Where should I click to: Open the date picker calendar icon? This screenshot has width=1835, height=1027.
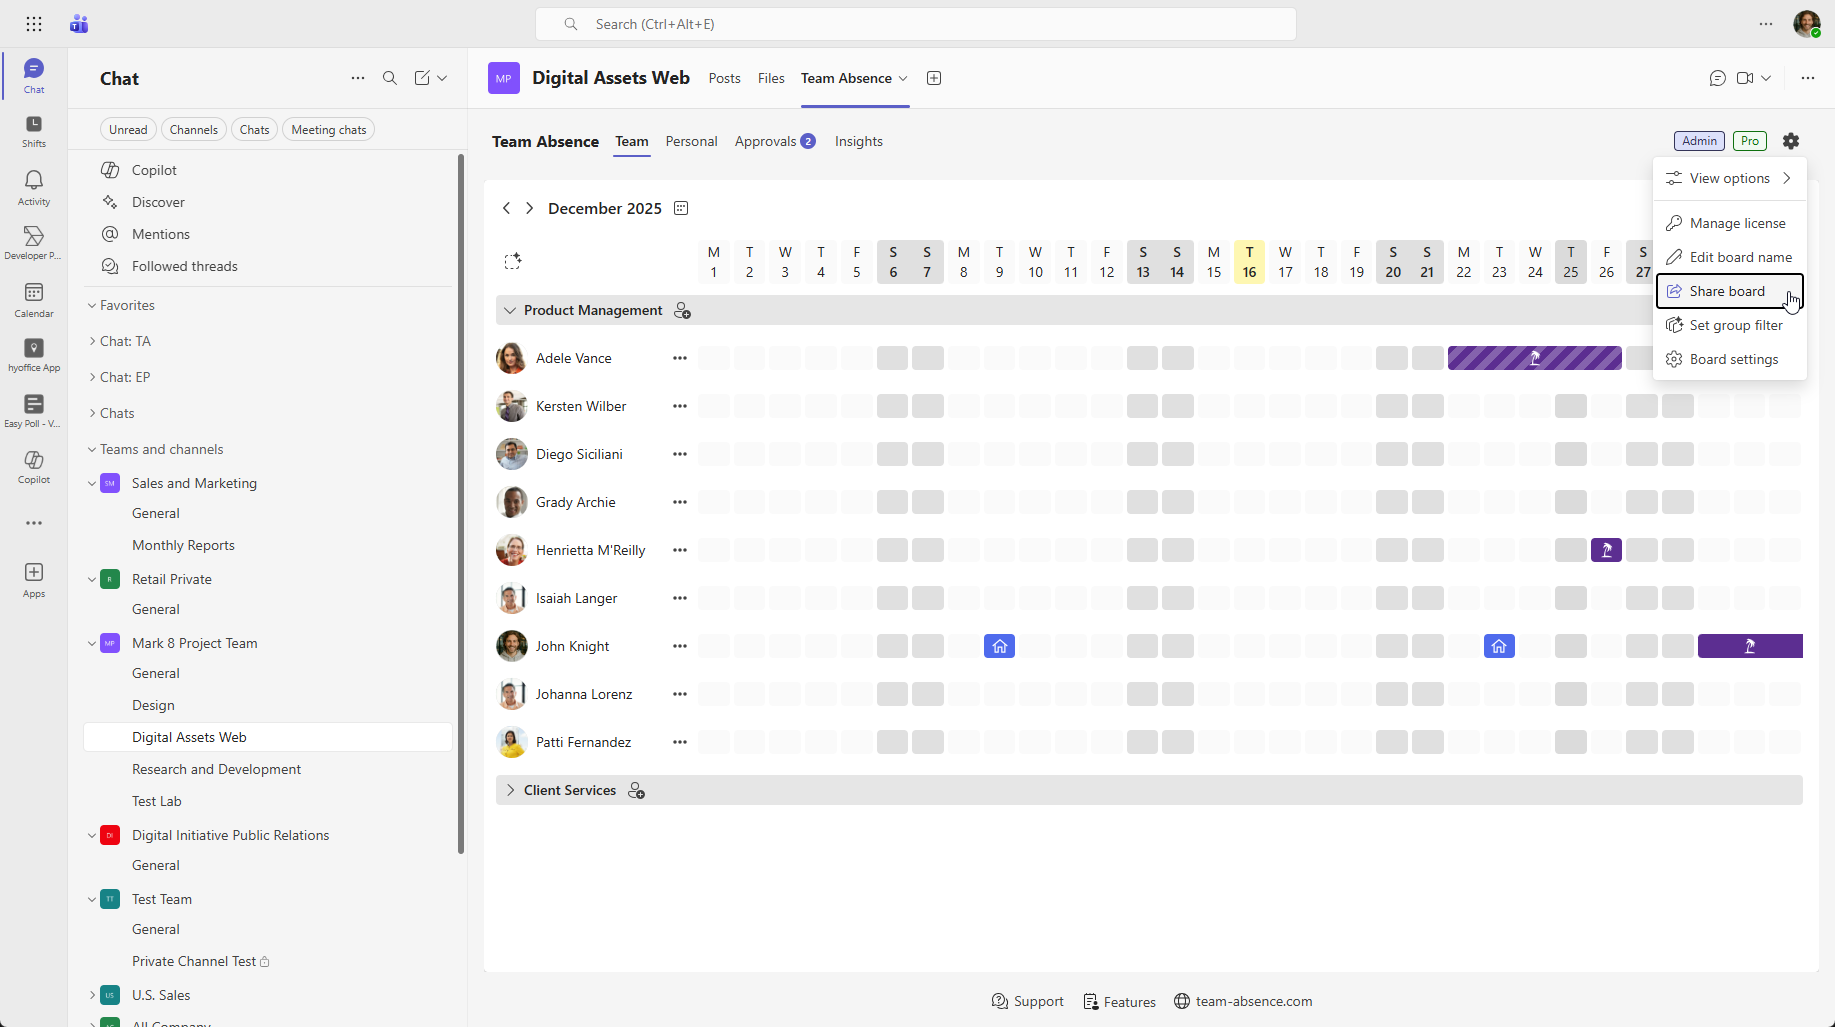point(681,208)
